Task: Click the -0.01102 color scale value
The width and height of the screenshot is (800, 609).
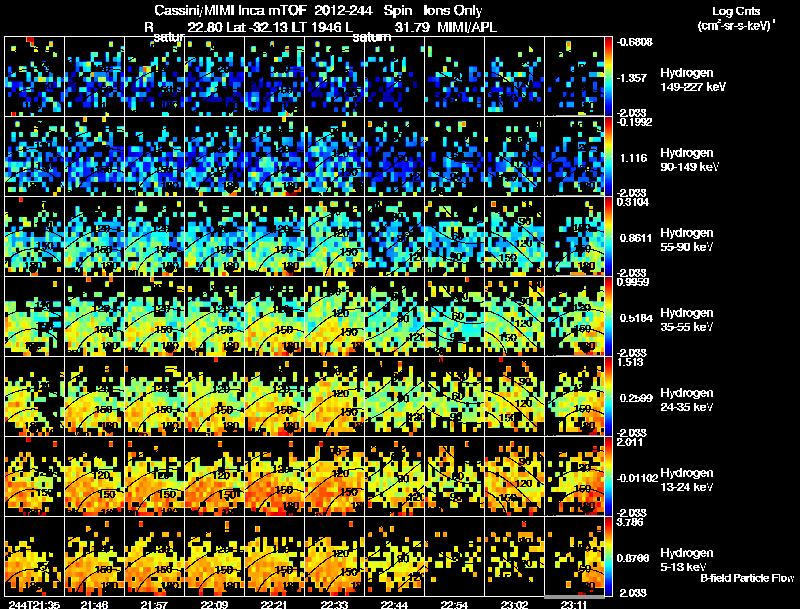Action: [637, 478]
